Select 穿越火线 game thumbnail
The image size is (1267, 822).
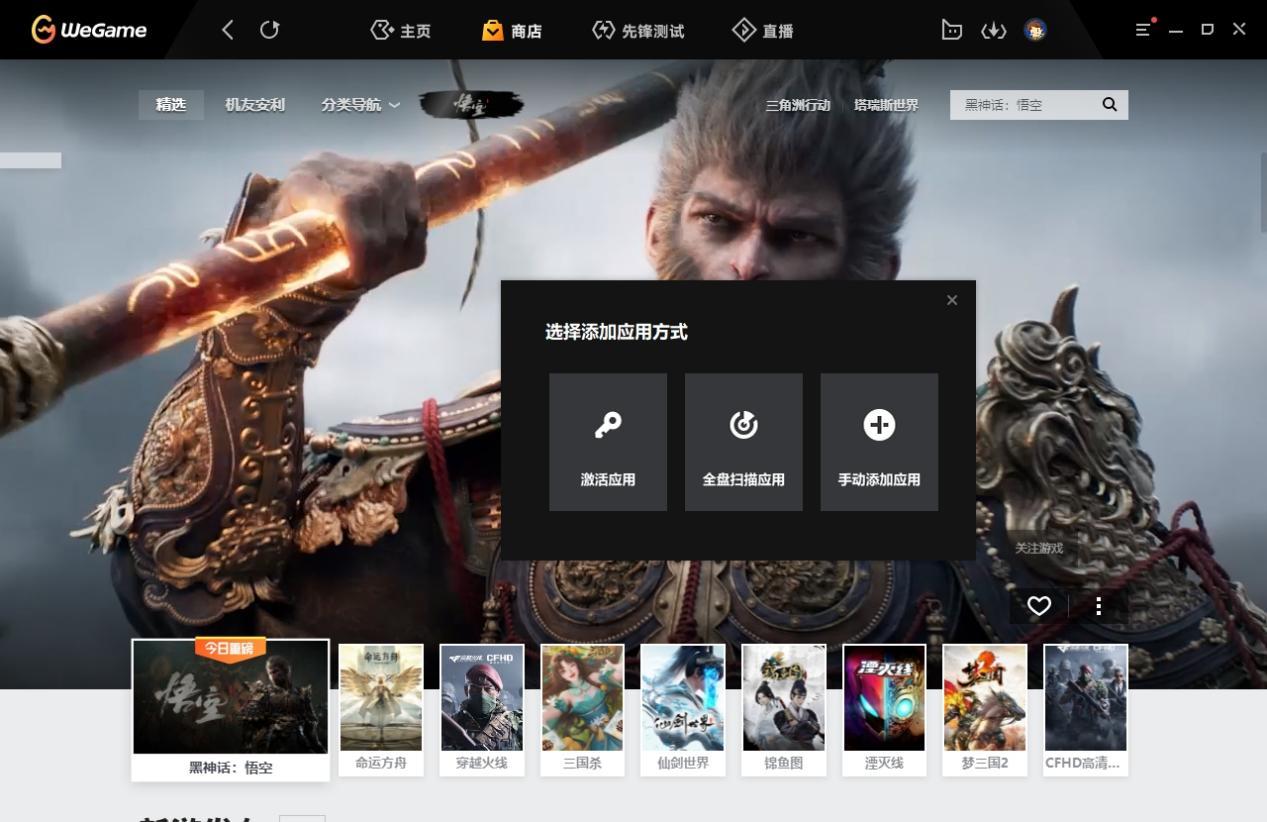tap(482, 709)
